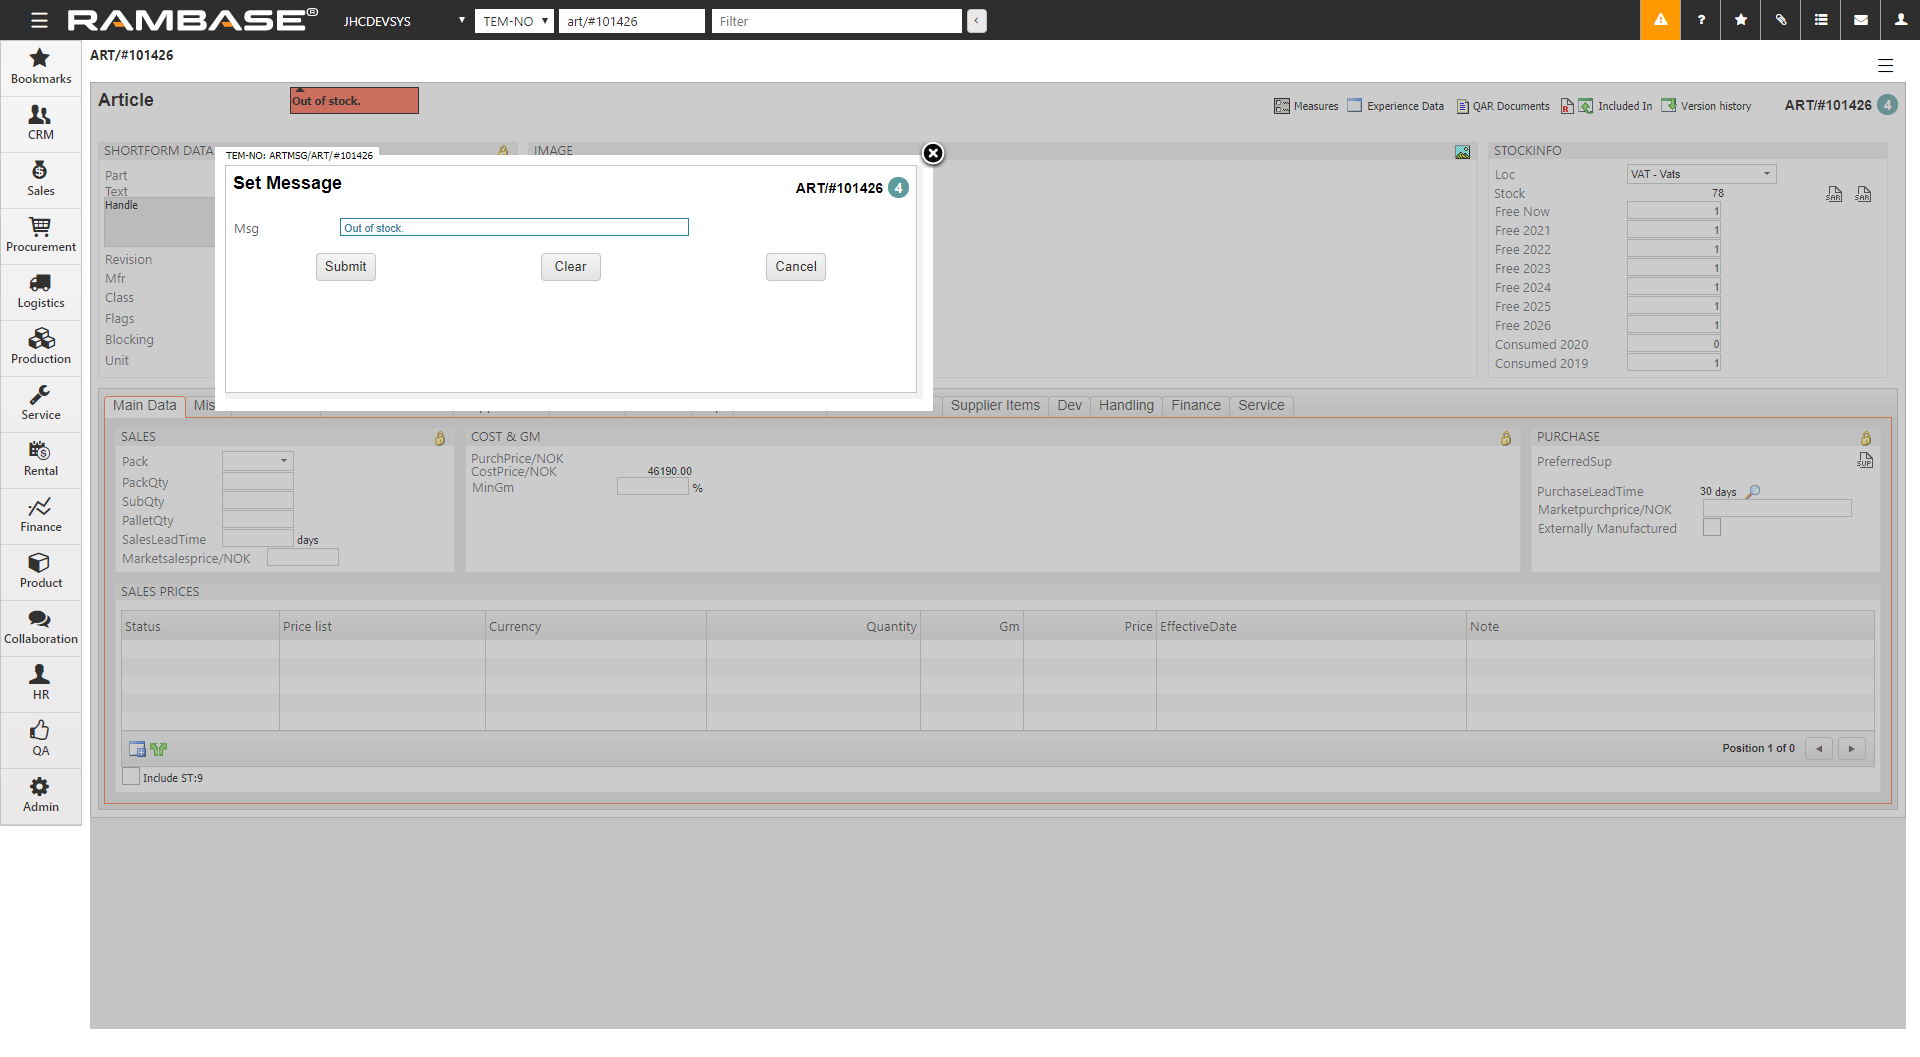Switch to the Finance tab
The width and height of the screenshot is (1920, 1057).
(x=1196, y=405)
